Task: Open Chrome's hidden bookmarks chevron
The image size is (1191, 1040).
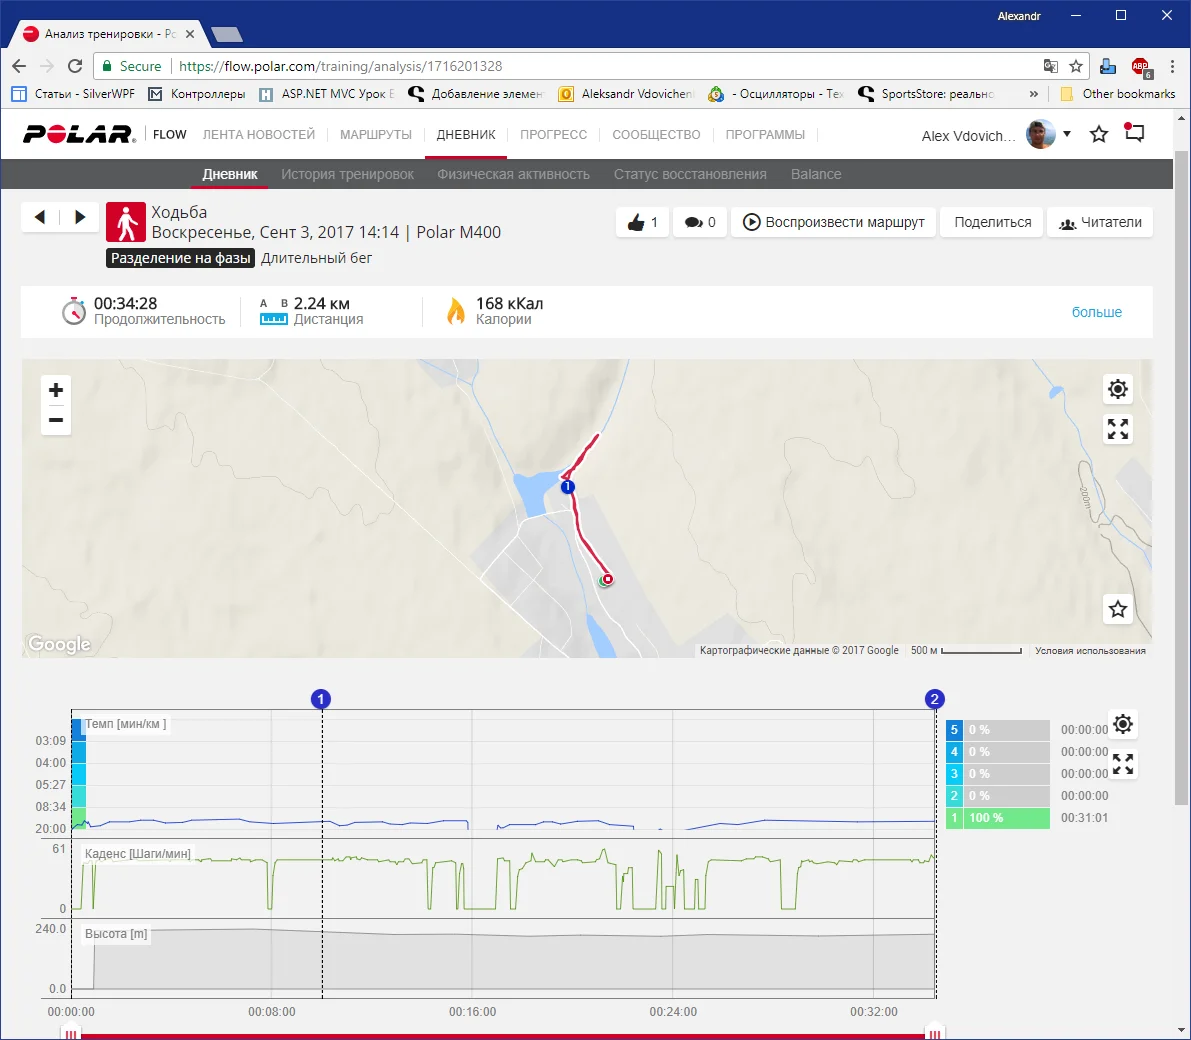Action: 1033,94
